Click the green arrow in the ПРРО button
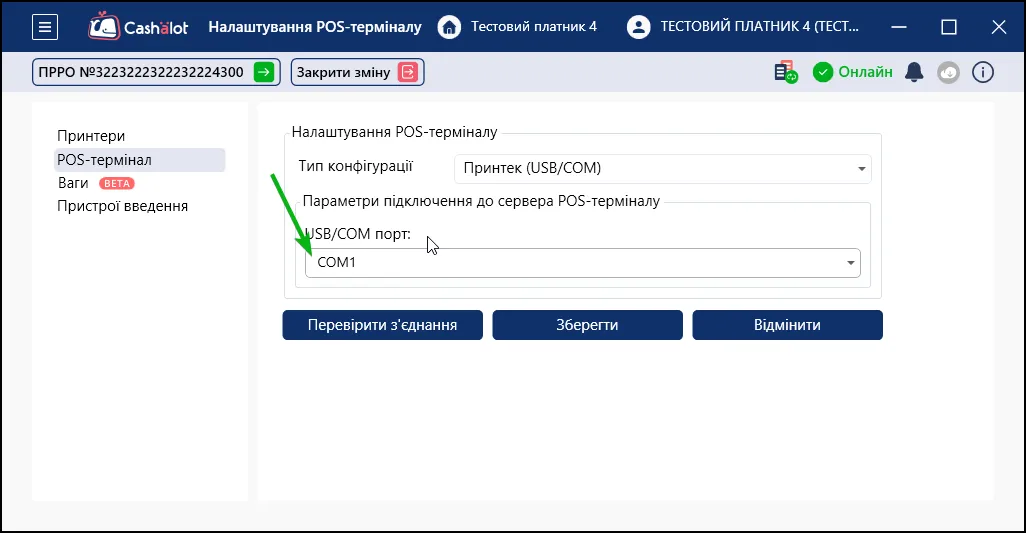The width and height of the screenshot is (1026, 533). pyautogui.click(x=264, y=72)
